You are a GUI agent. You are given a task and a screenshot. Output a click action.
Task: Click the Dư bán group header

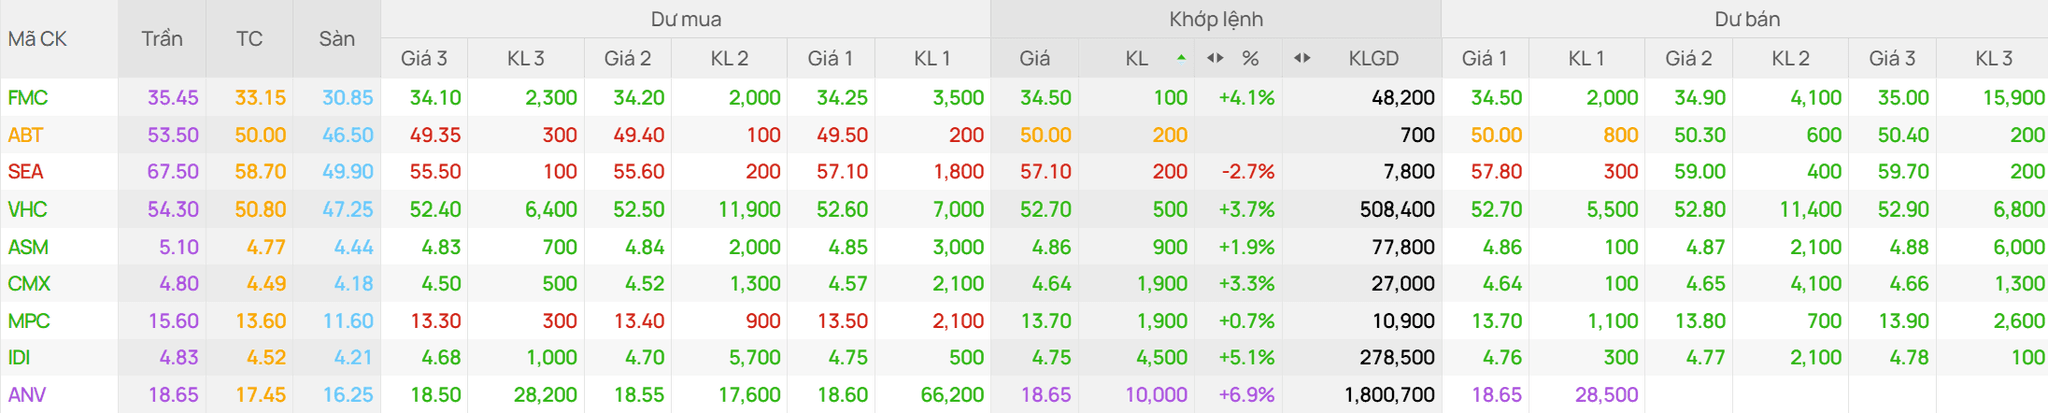click(x=1747, y=19)
